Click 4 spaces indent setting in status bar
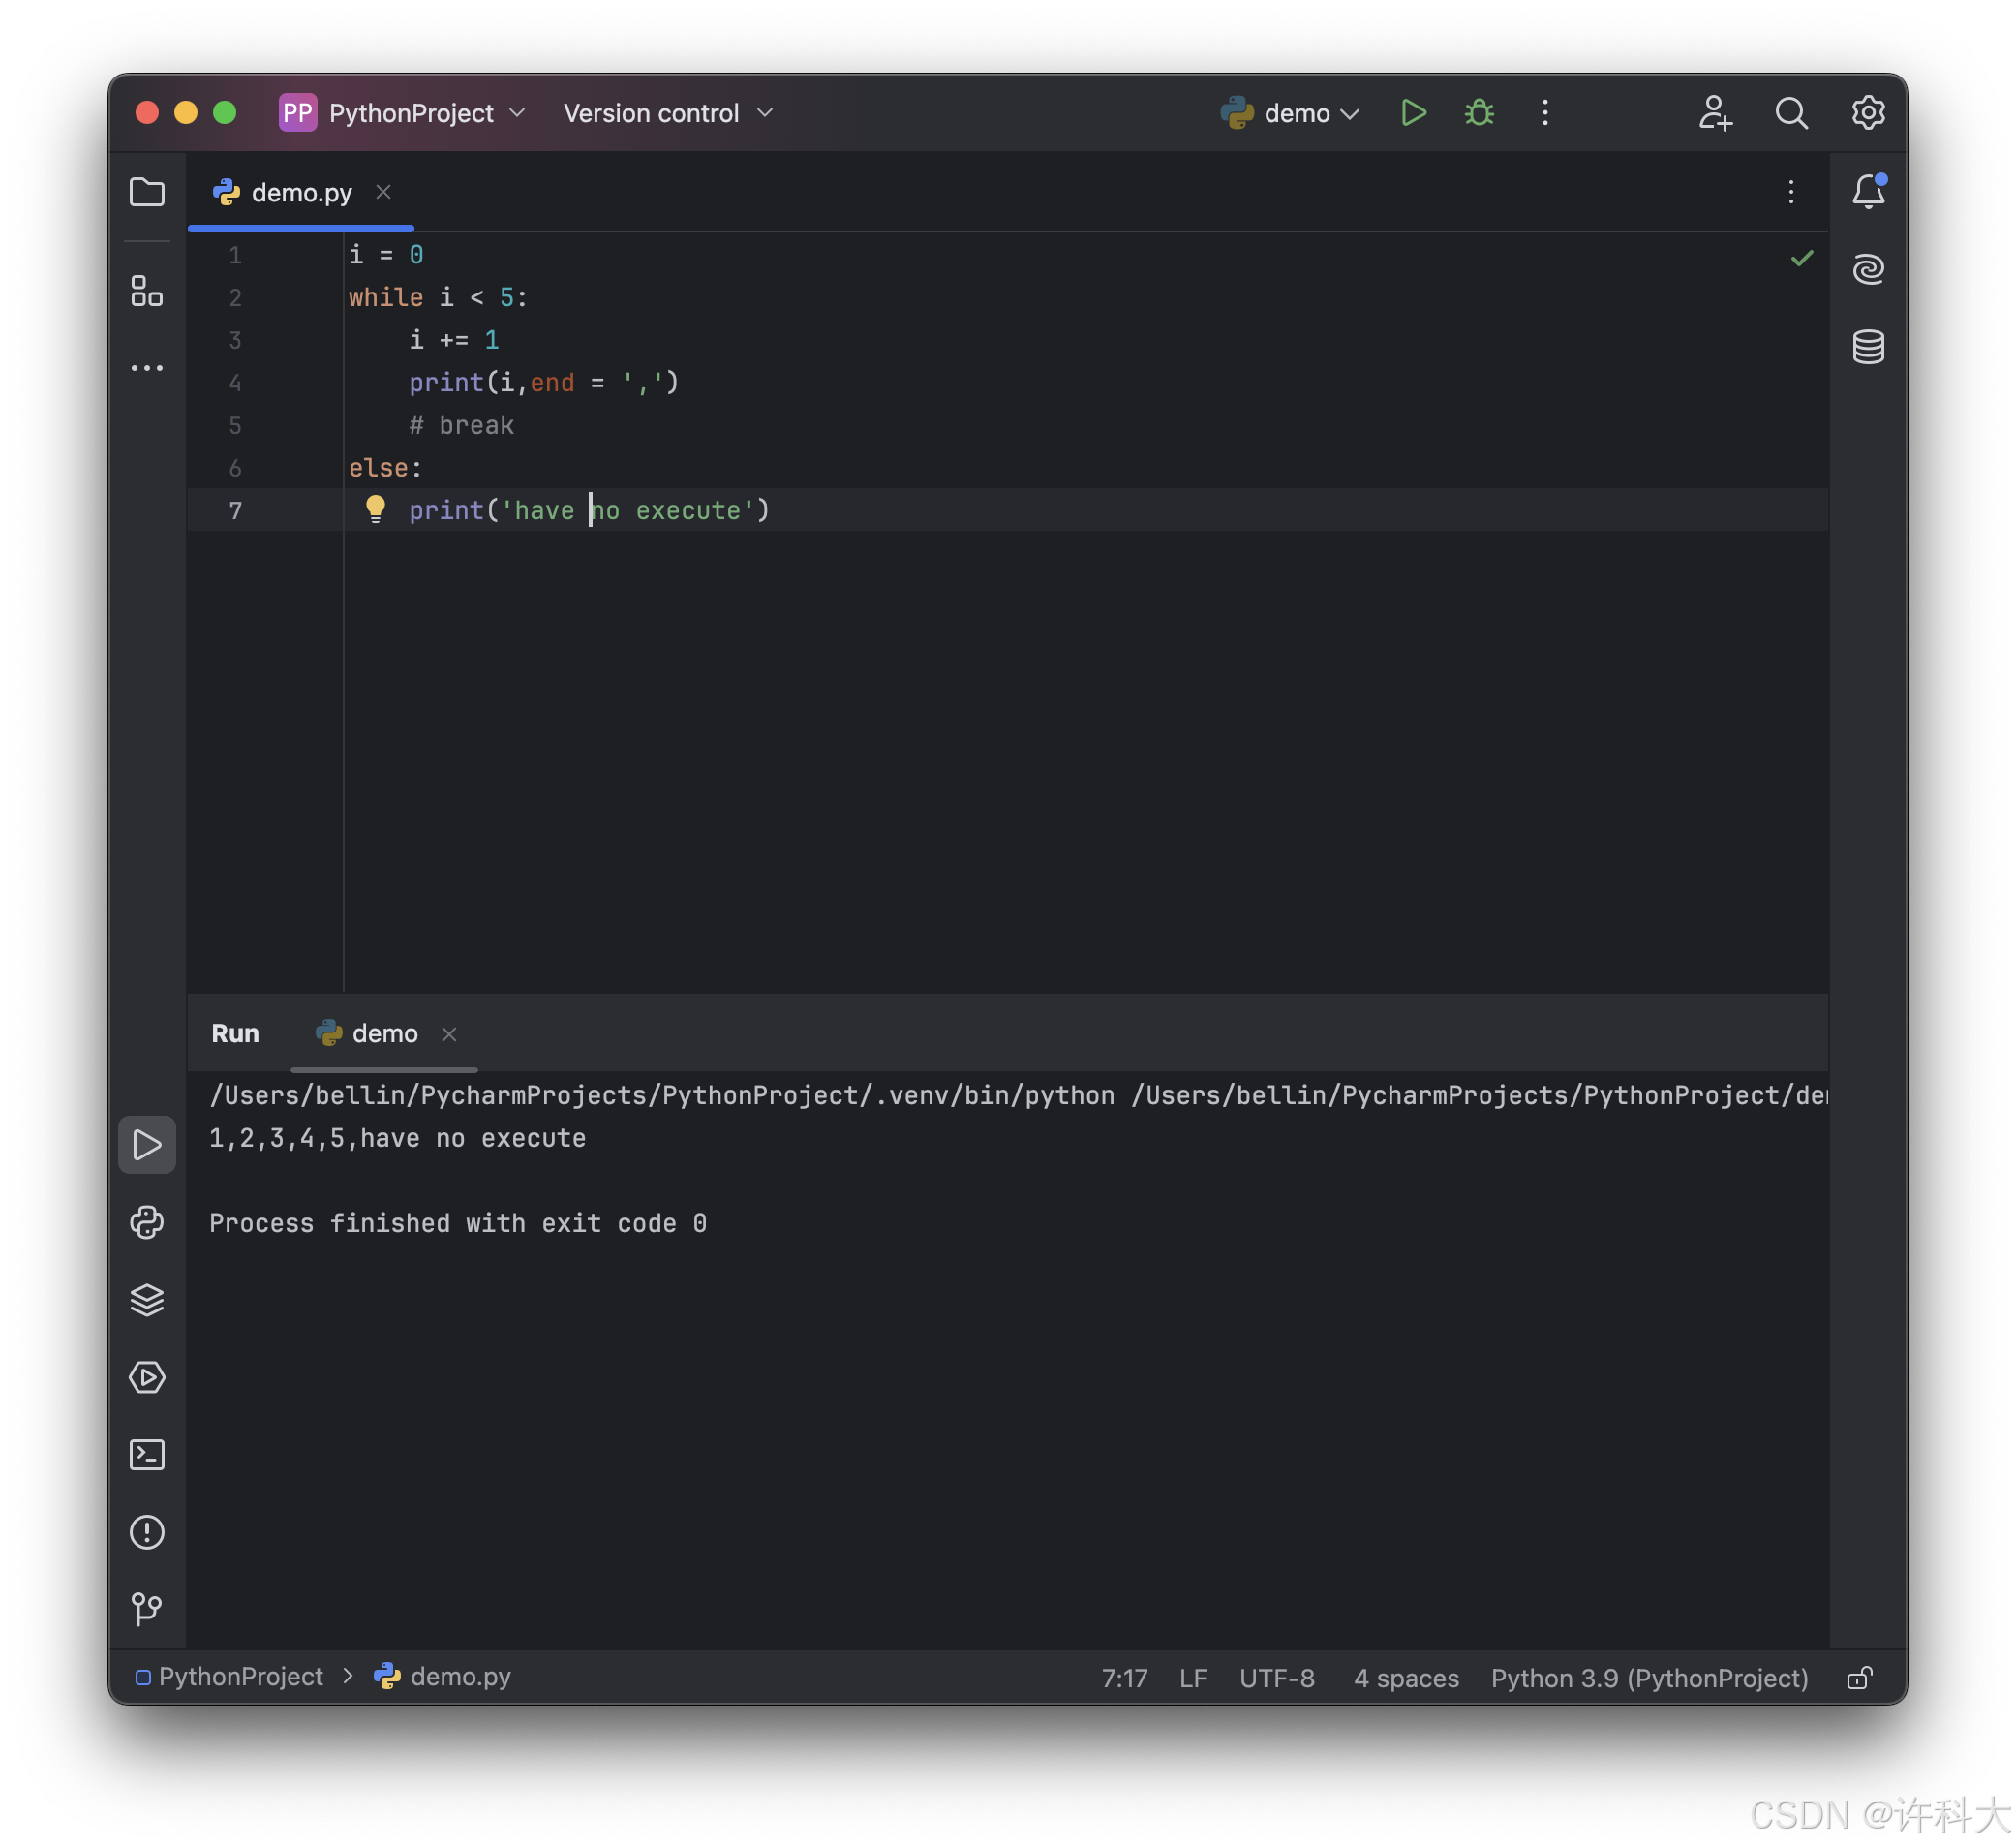The width and height of the screenshot is (2016, 1848). tap(1406, 1678)
